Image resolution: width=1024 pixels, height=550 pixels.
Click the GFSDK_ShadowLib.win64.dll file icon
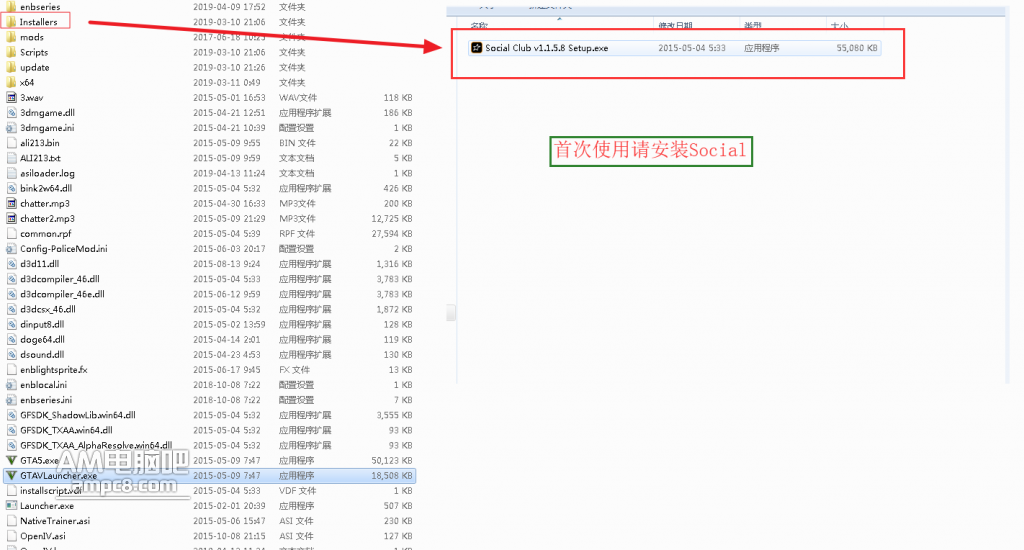[11, 415]
